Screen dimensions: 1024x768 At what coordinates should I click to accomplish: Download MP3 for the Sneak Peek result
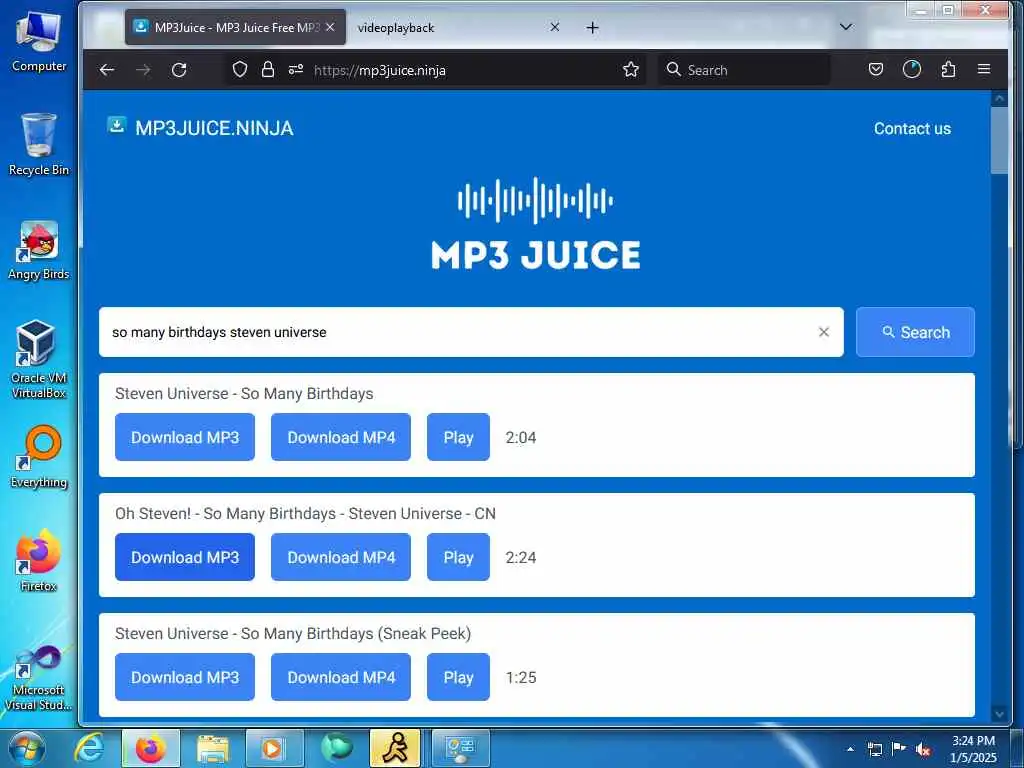(x=185, y=677)
